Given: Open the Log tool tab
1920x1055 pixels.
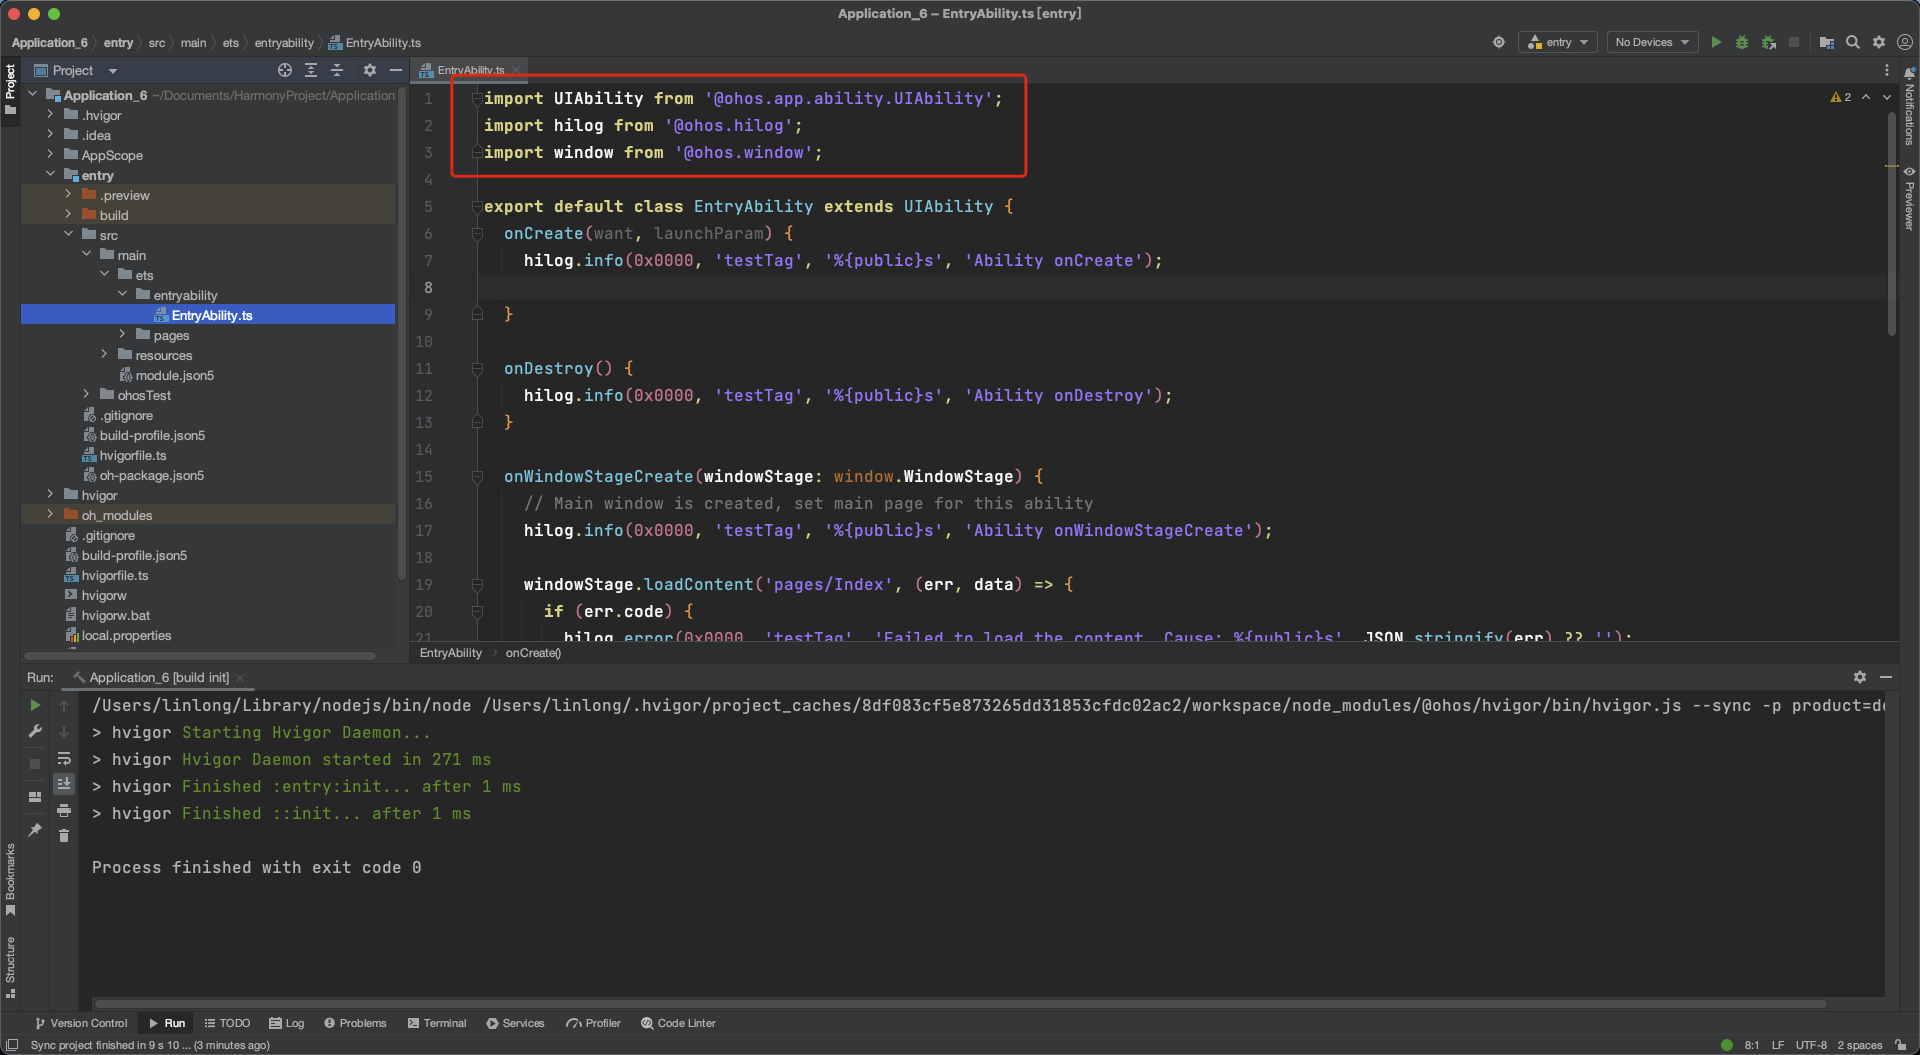Looking at the screenshot, I should coord(286,1023).
